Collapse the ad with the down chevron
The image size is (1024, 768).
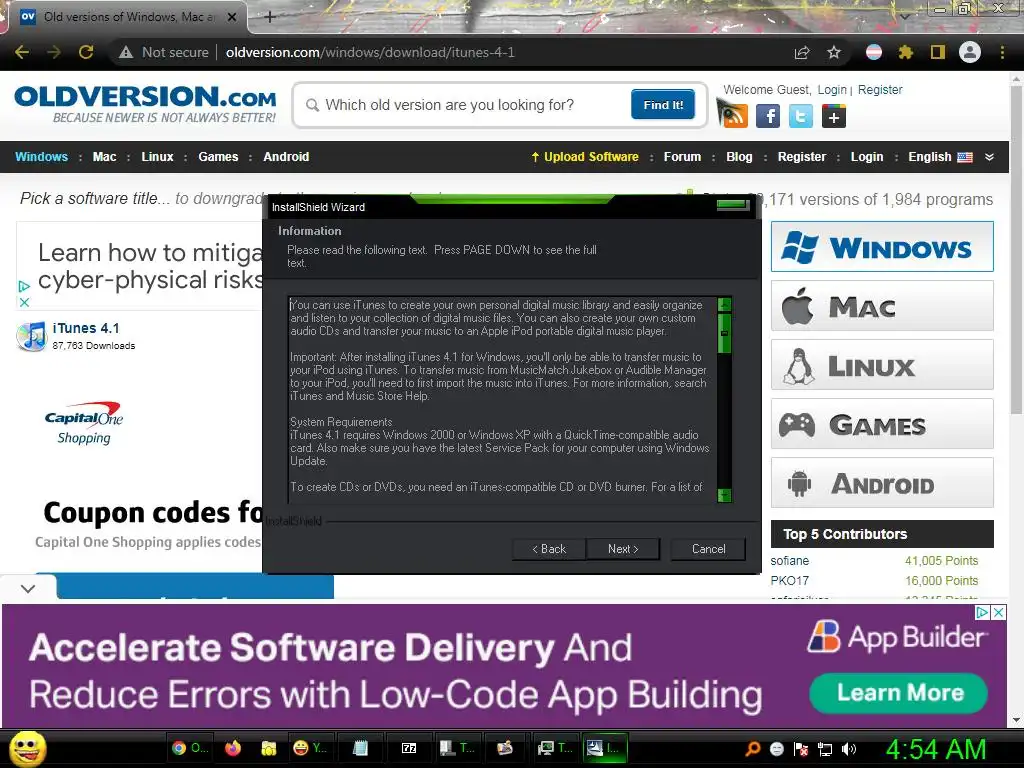pyautogui.click(x=28, y=588)
